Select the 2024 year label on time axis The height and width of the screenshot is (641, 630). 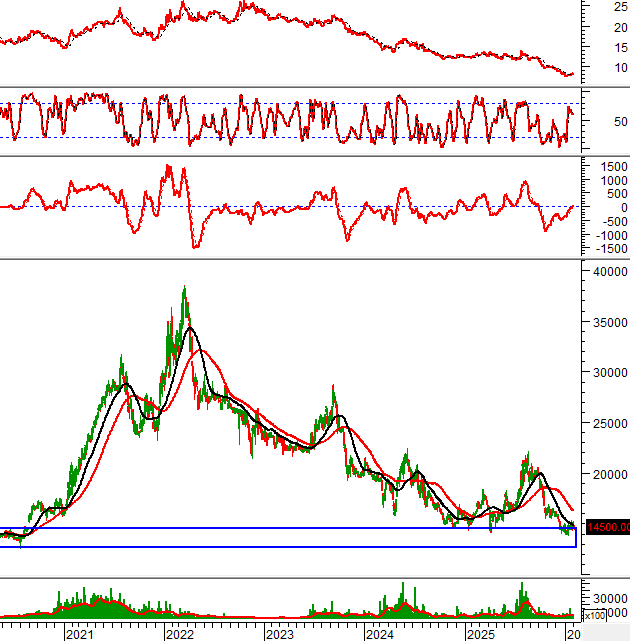click(x=379, y=634)
